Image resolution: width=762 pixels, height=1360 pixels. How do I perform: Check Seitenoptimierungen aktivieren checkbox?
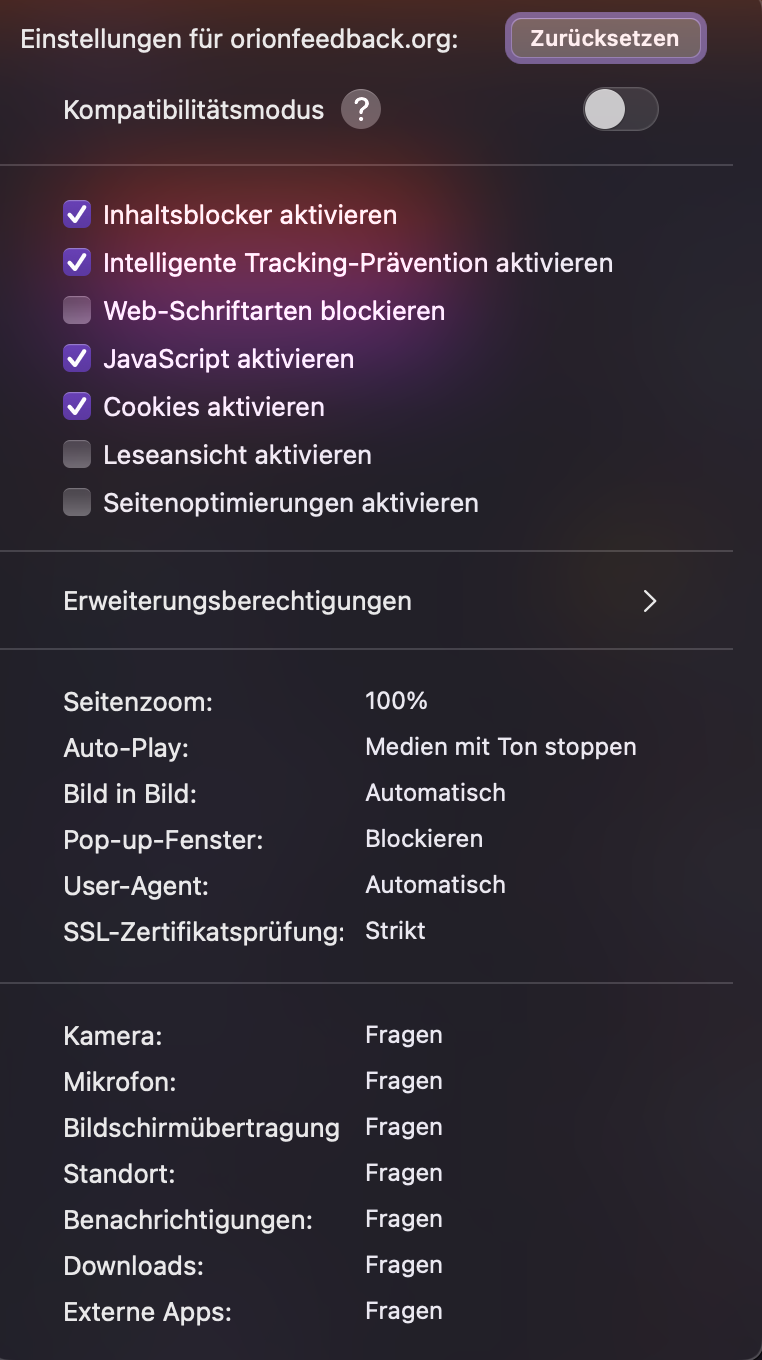[77, 503]
